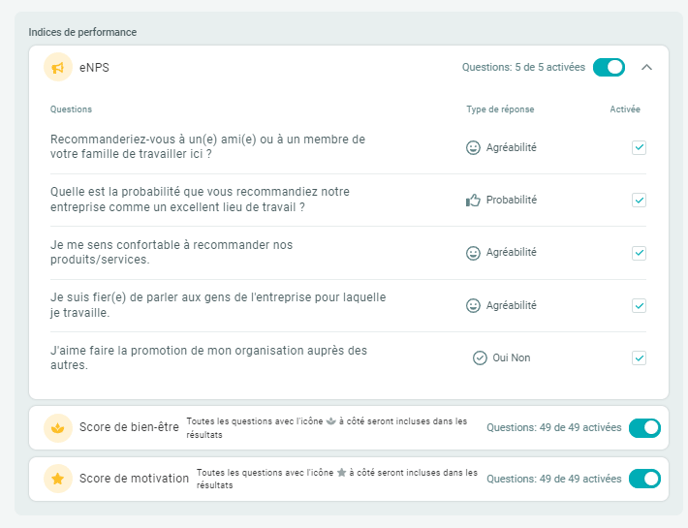The image size is (688, 528).
Task: Click the eNPS megaphone icon
Action: (x=58, y=67)
